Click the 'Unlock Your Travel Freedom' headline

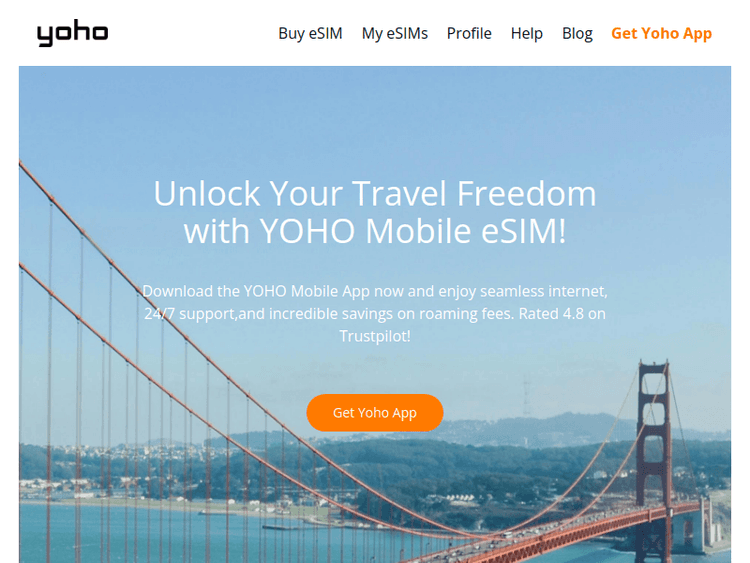[x=375, y=194]
